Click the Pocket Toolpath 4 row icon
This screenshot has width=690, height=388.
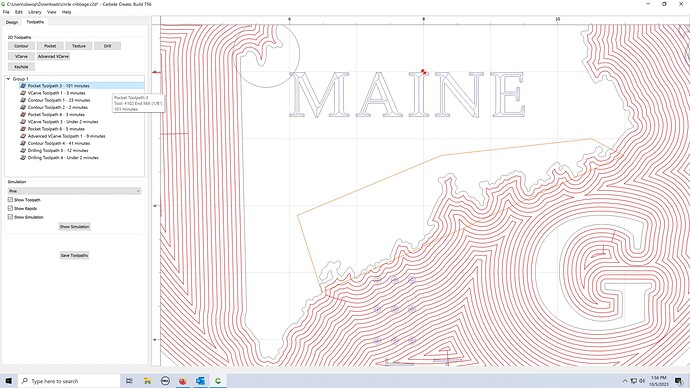(x=23, y=114)
